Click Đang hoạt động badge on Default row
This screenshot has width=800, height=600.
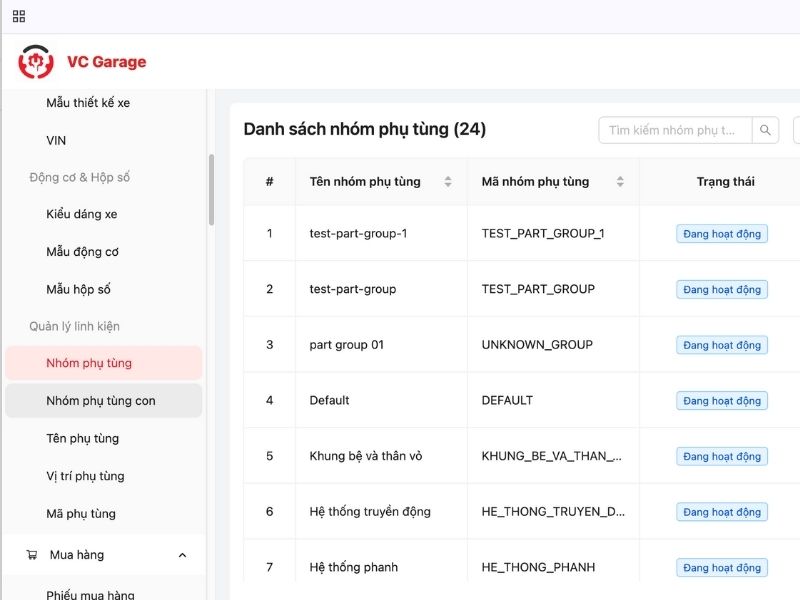pyautogui.click(x=721, y=400)
